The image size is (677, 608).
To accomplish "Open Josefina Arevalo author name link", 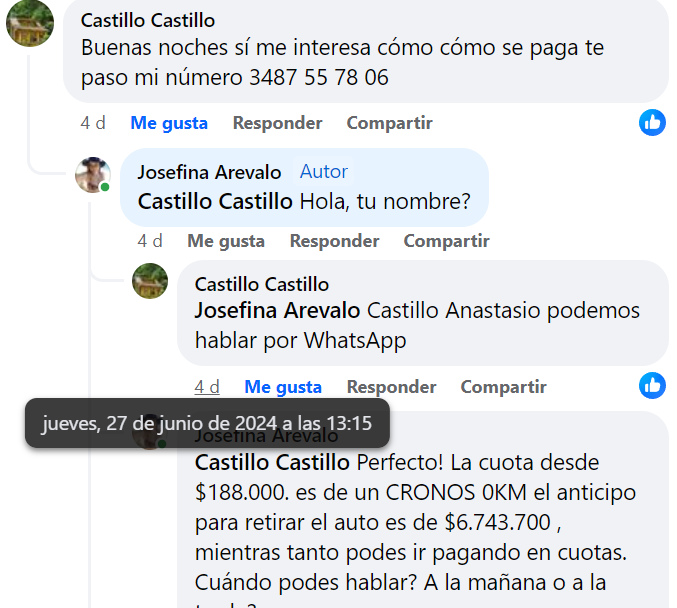I will [x=209, y=173].
